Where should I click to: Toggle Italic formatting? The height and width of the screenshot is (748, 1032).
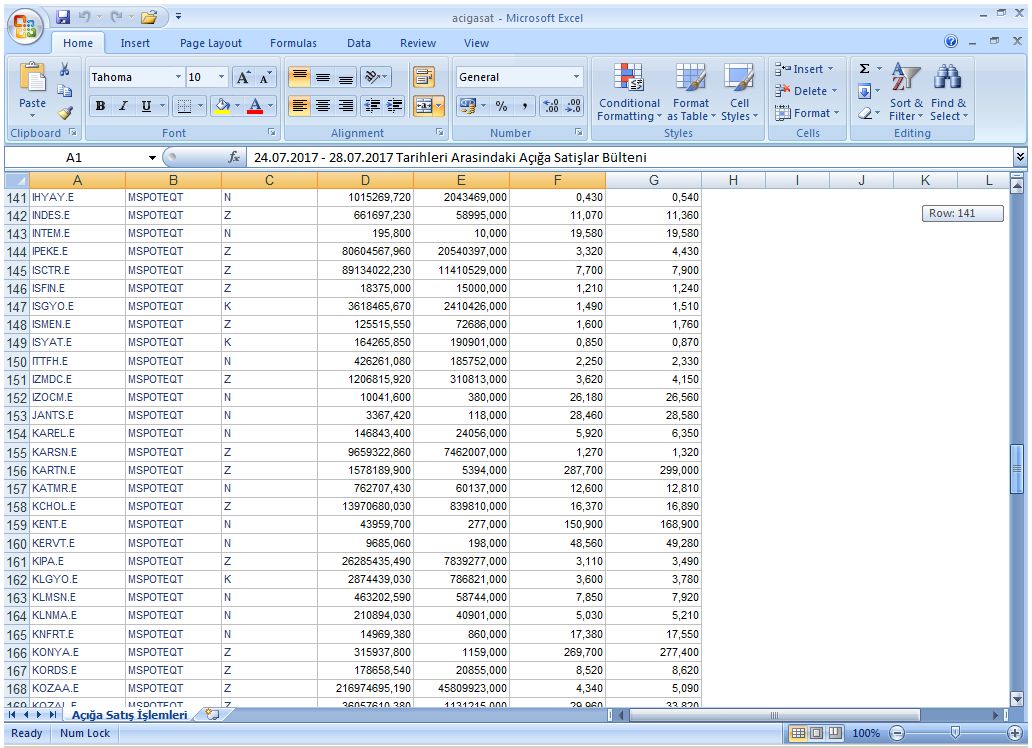123,105
